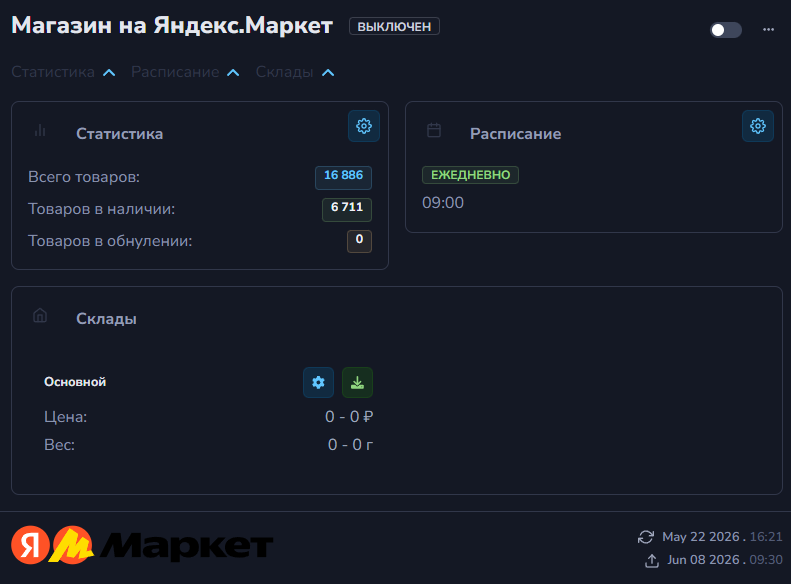
Task: Open Расписание settings gear
Action: click(x=758, y=126)
